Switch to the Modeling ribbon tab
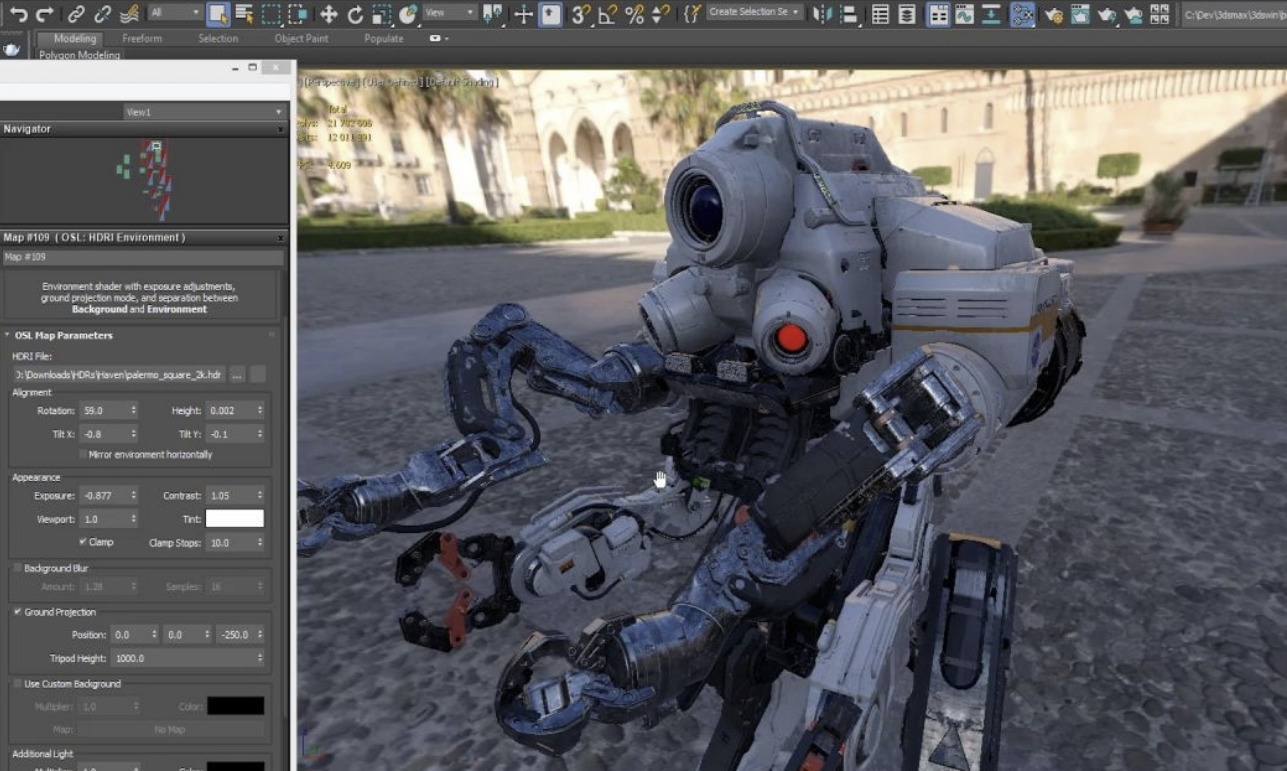This screenshot has width=1287, height=771. (75, 38)
